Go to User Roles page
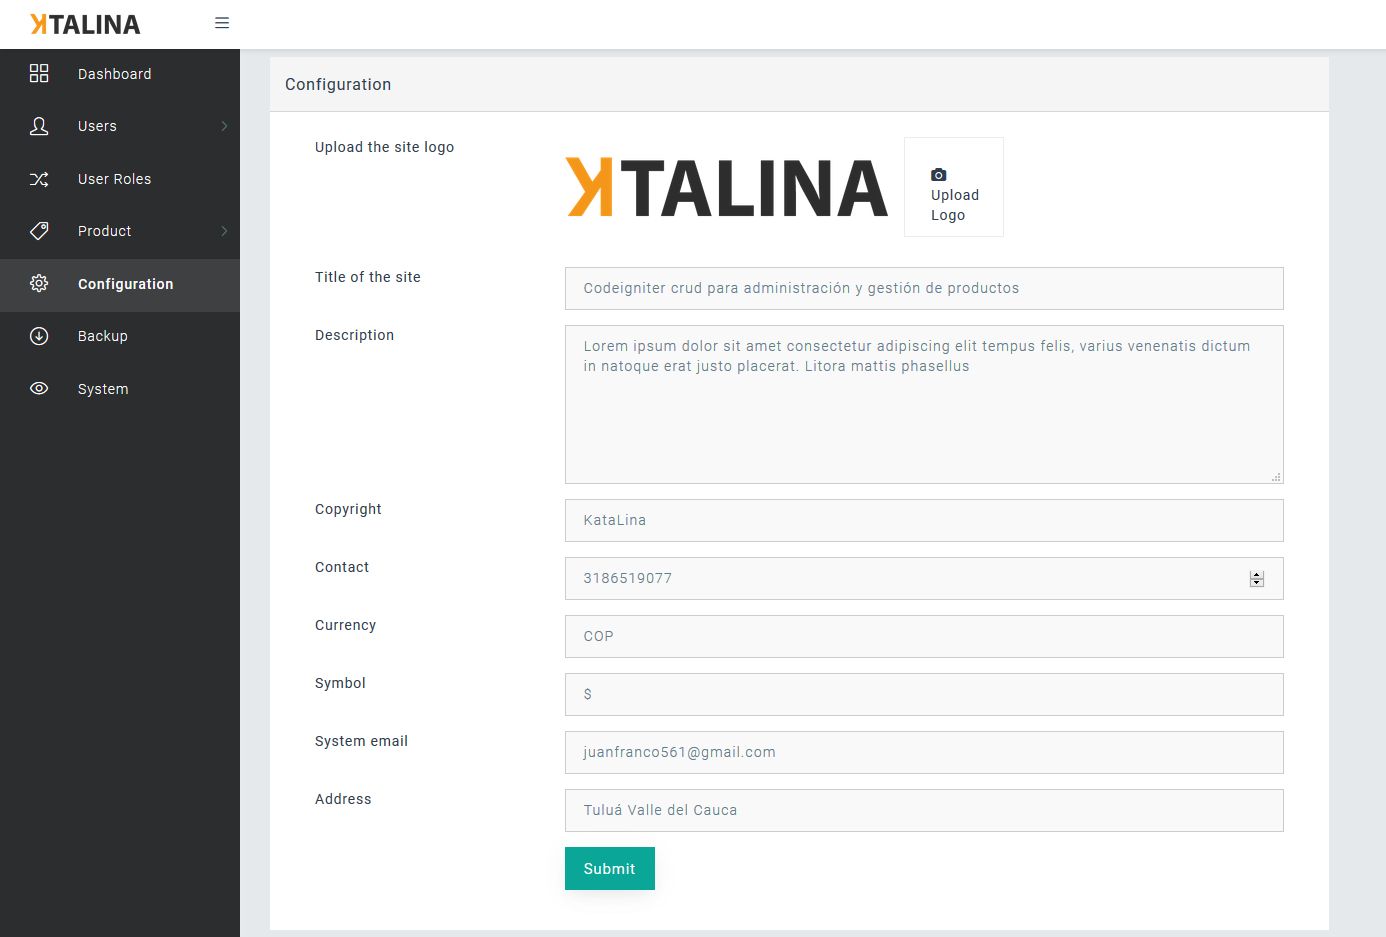Viewport: 1386px width, 937px height. (x=120, y=179)
